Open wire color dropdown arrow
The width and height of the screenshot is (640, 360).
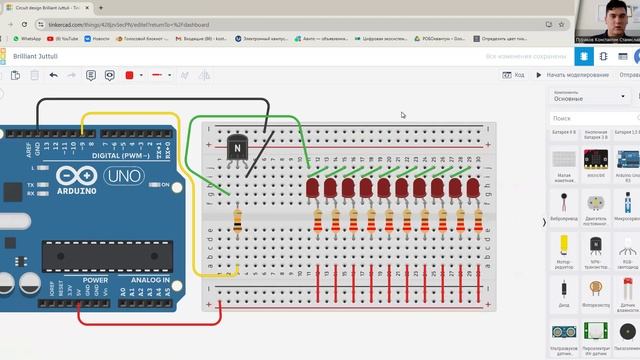pyautogui.click(x=141, y=75)
